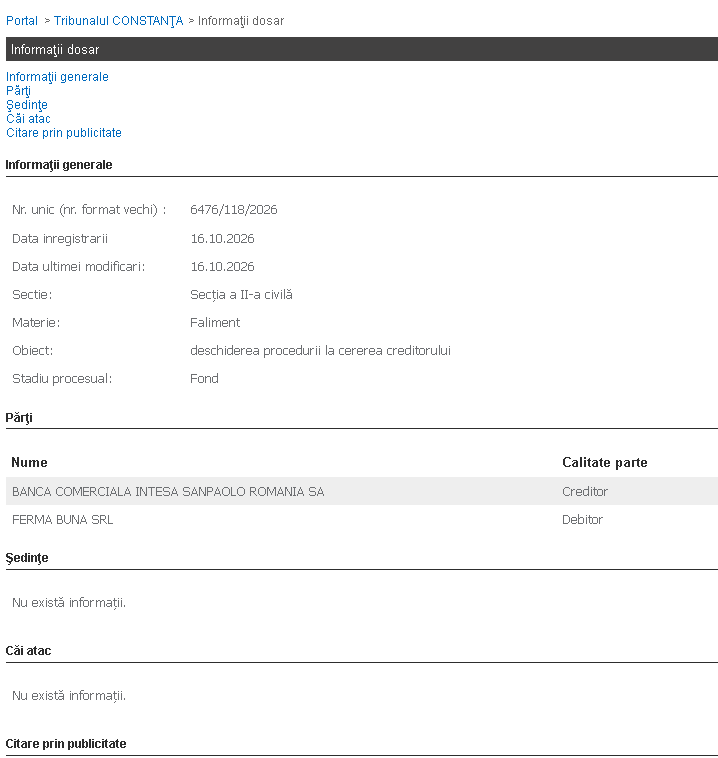Jump to Informații generale anchor link

(57, 77)
